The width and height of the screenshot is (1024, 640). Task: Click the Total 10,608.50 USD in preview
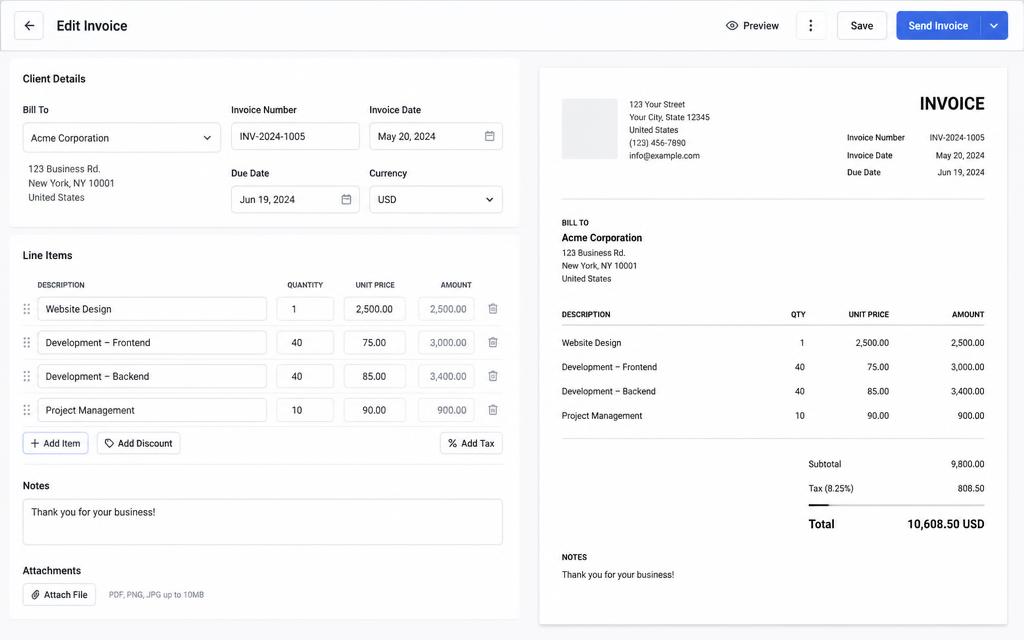946,524
